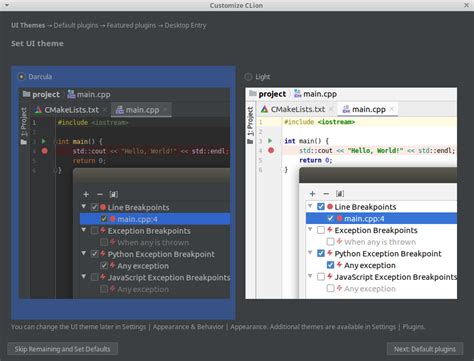474x361 pixels.
Task: Collapse Python Exception Breakpoint node in Darcula preview
Action: pyautogui.click(x=84, y=253)
